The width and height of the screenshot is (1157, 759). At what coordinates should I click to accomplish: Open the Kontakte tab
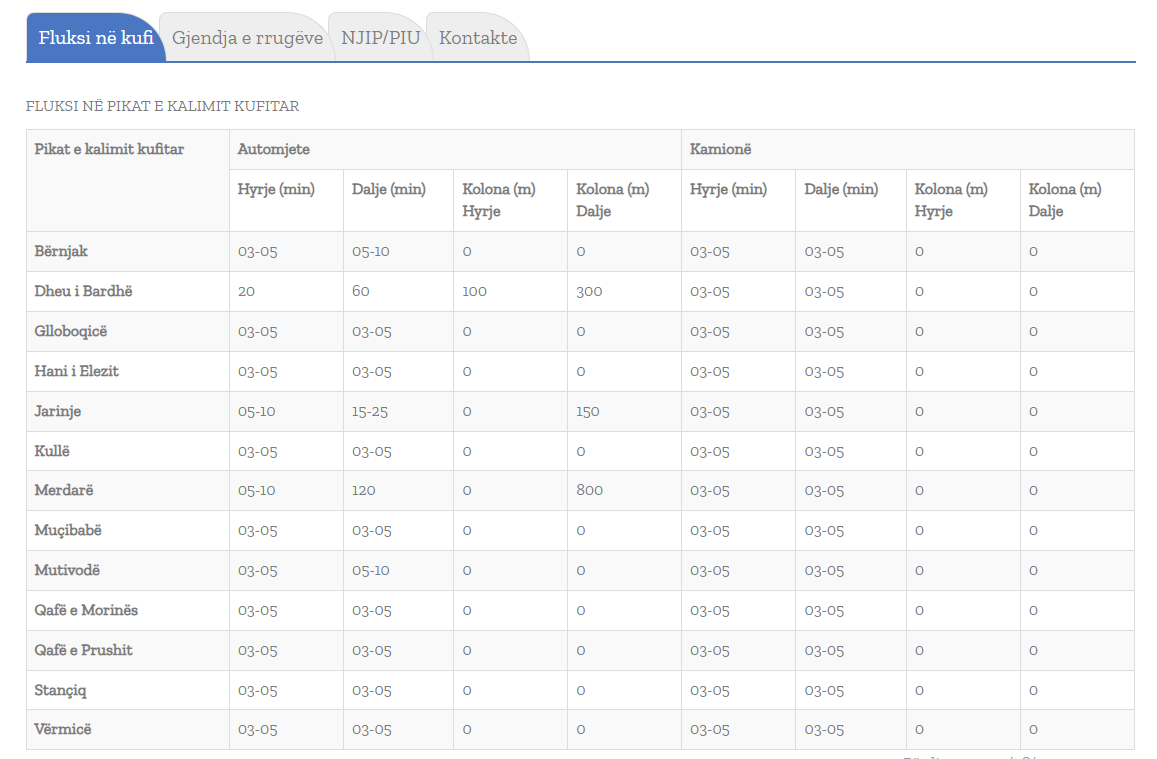(x=478, y=38)
